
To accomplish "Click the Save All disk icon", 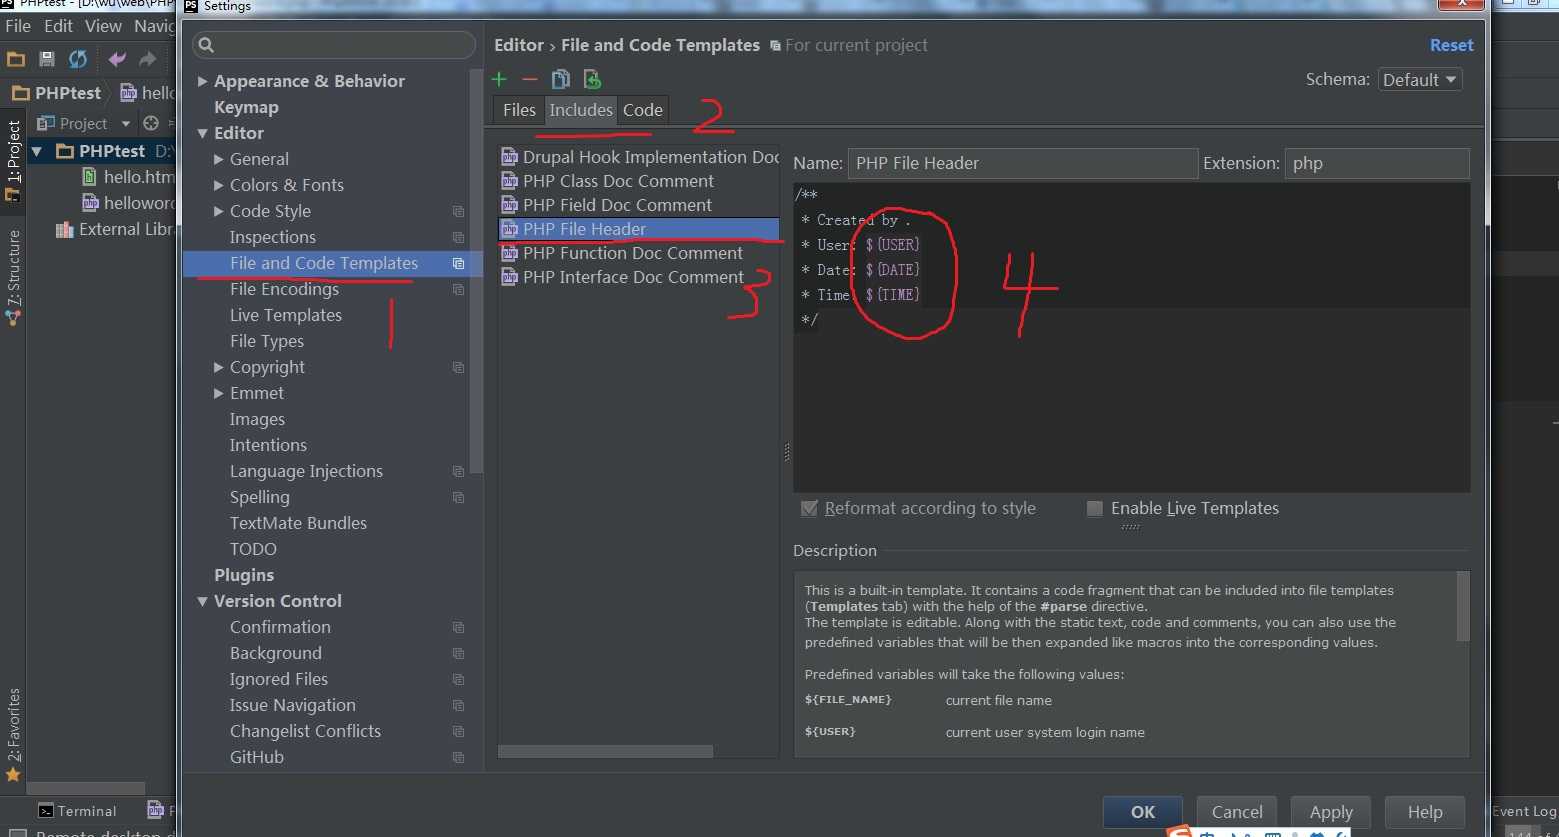I will coord(46,59).
